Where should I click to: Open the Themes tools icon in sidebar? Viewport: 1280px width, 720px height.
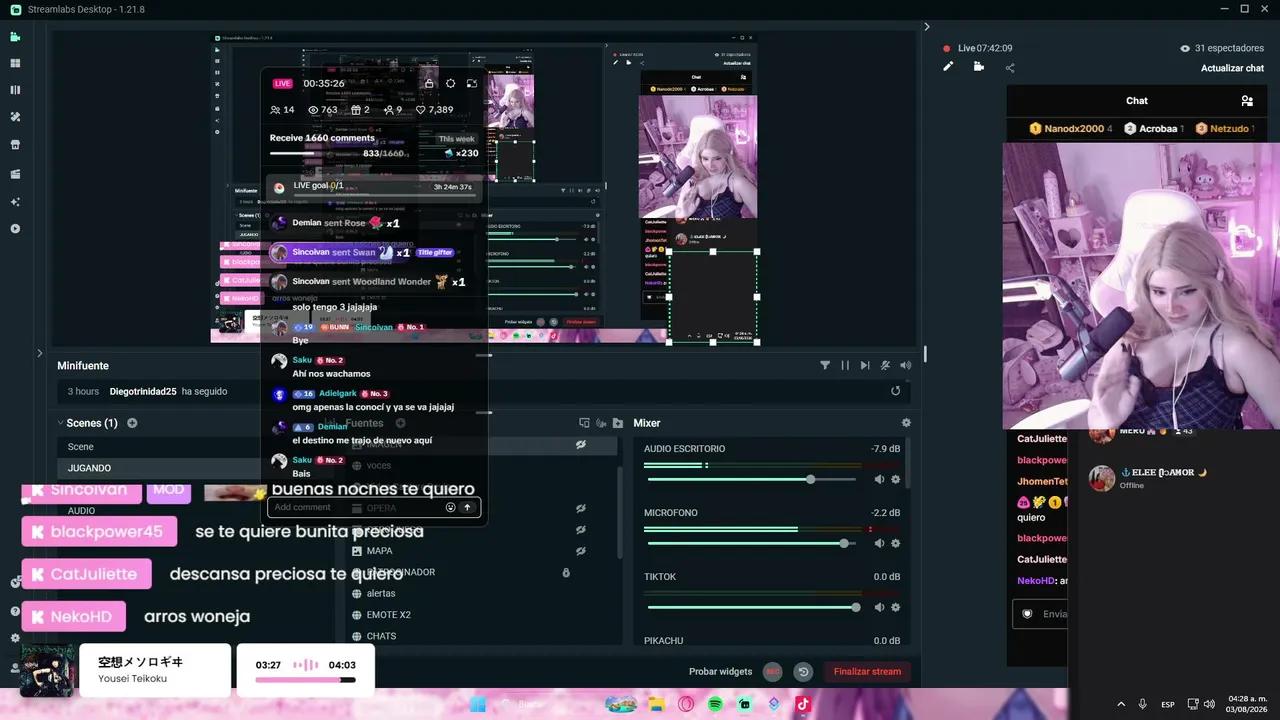click(x=15, y=117)
